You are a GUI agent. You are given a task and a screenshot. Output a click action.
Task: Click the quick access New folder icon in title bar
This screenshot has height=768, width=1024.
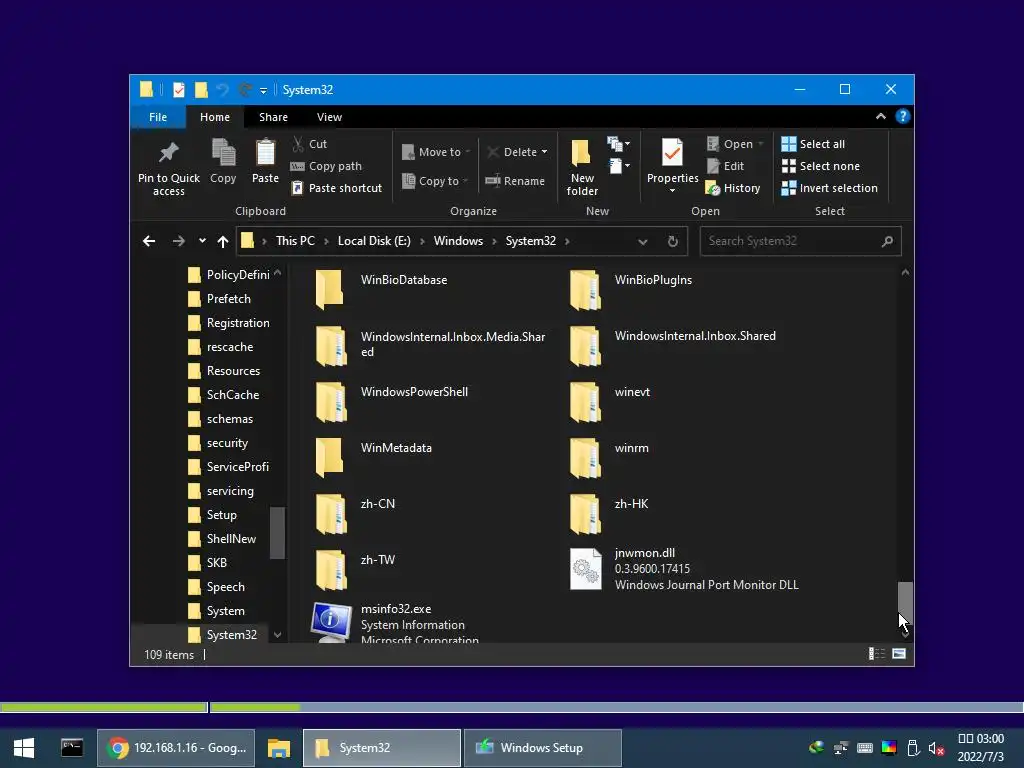pyautogui.click(x=201, y=89)
